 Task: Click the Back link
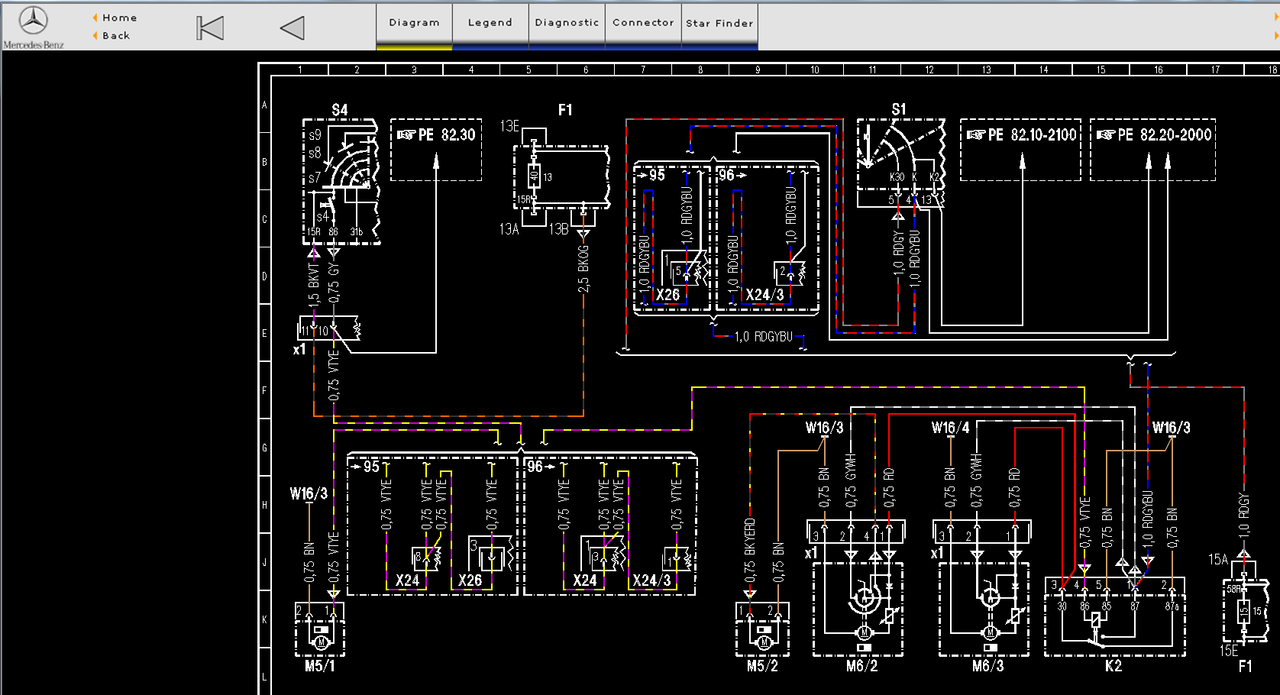[116, 35]
